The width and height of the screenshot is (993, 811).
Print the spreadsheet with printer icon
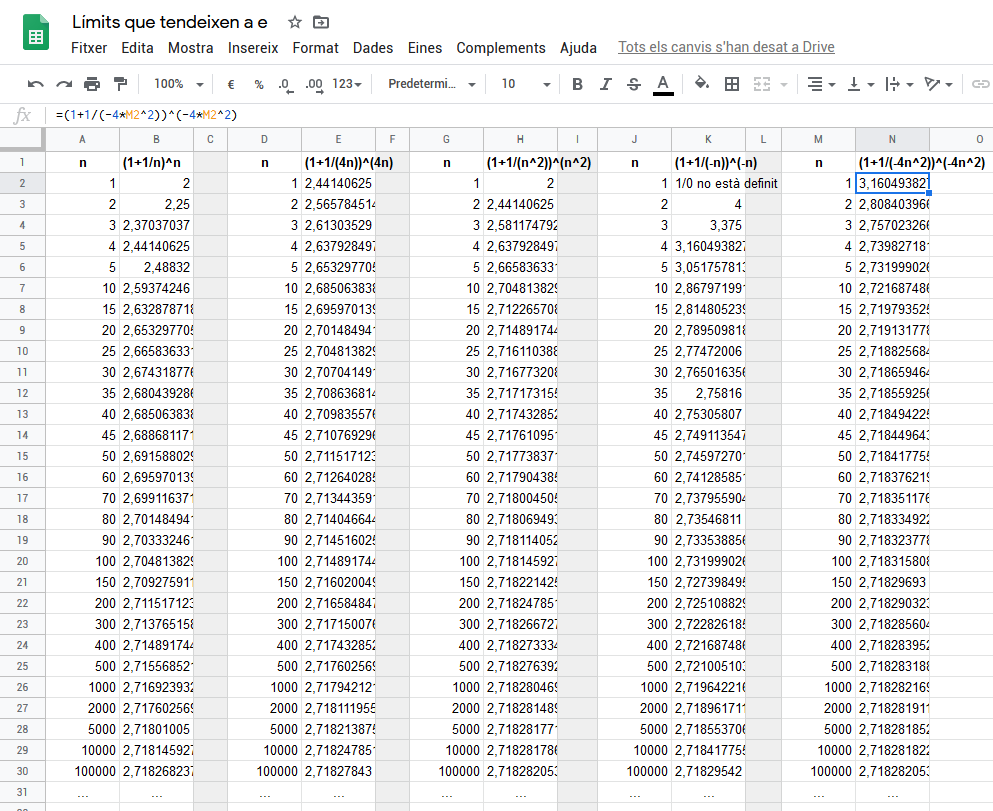pyautogui.click(x=92, y=84)
